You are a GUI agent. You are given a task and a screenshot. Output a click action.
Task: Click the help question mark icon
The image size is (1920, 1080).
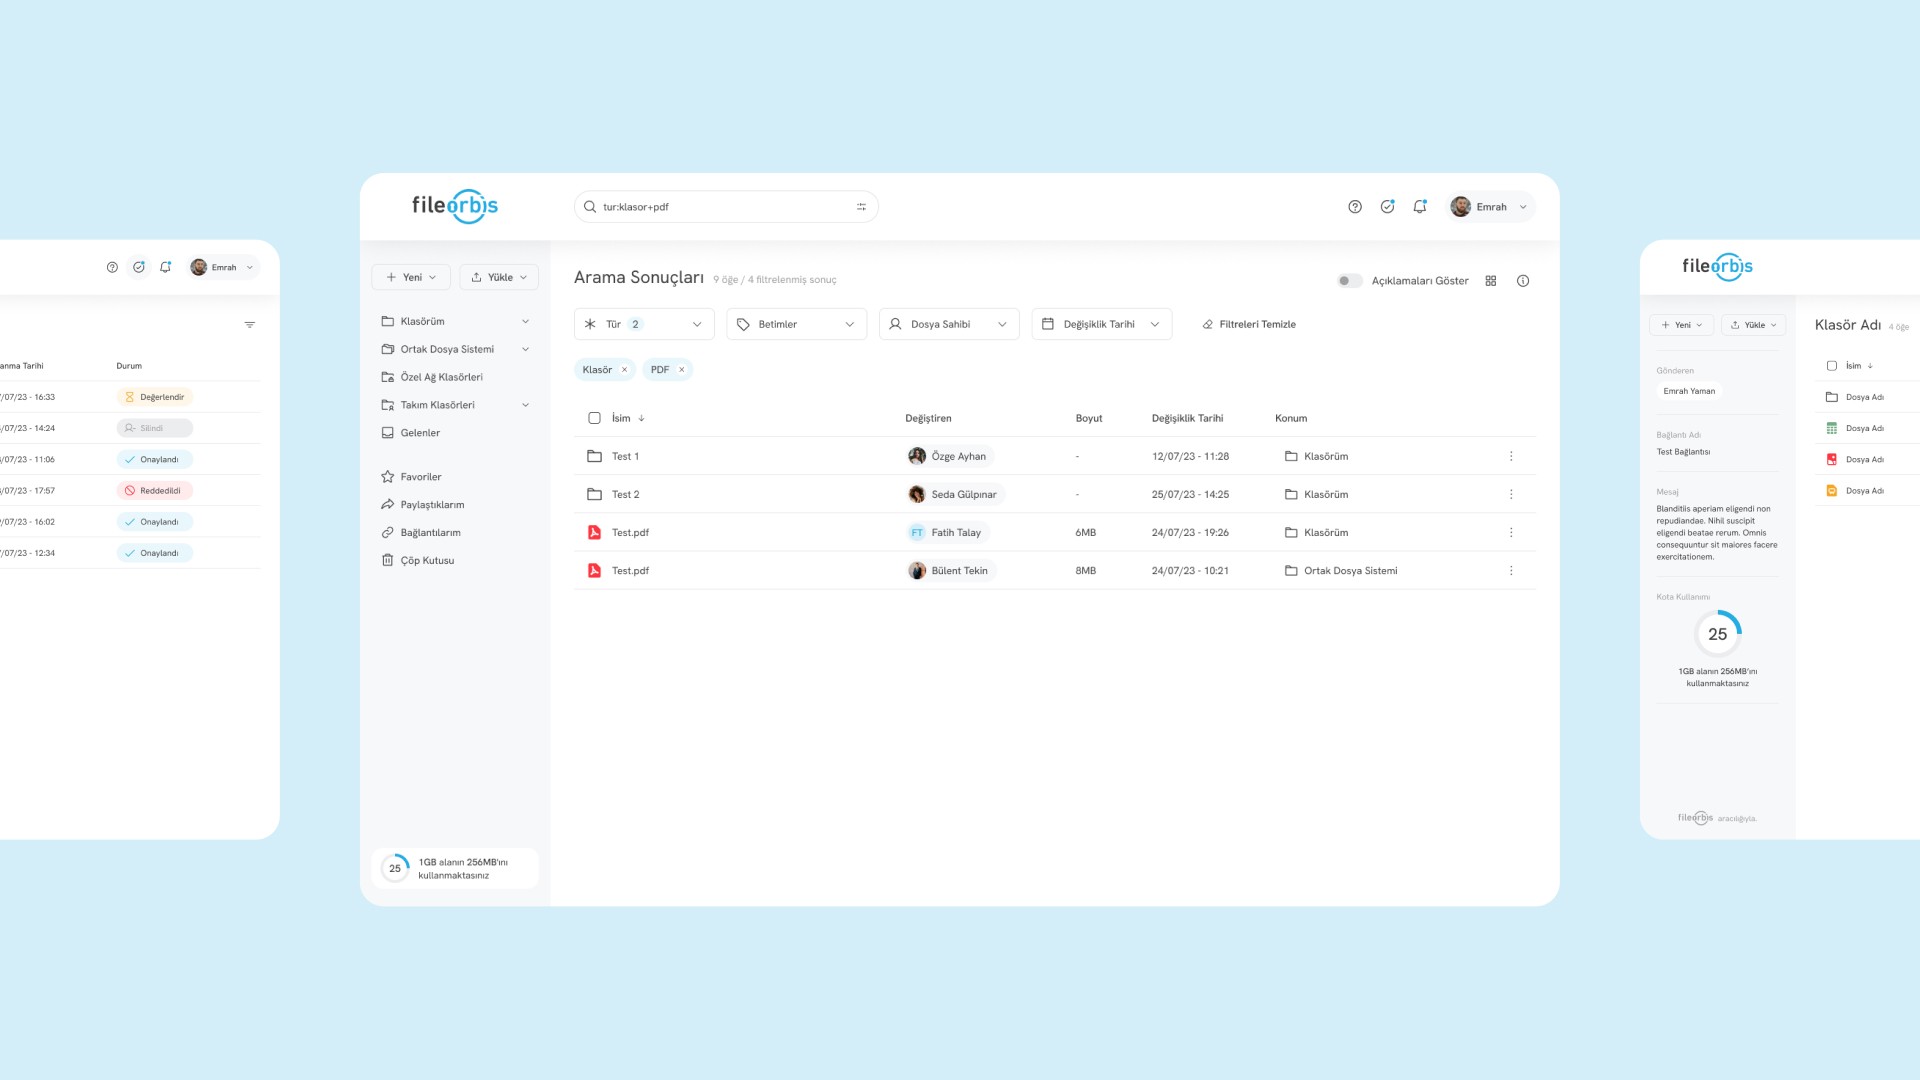pos(1355,207)
